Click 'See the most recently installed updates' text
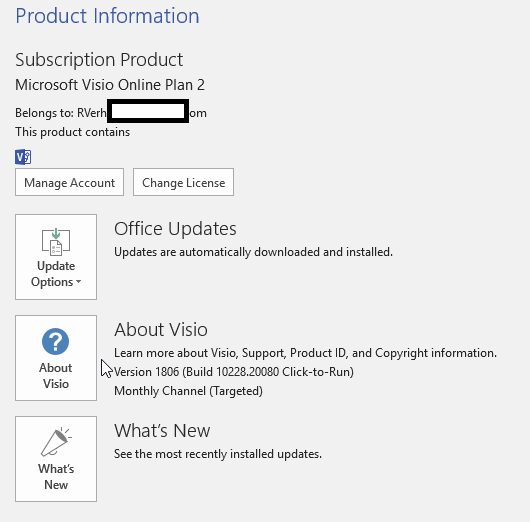The height and width of the screenshot is (522, 530). click(218, 454)
